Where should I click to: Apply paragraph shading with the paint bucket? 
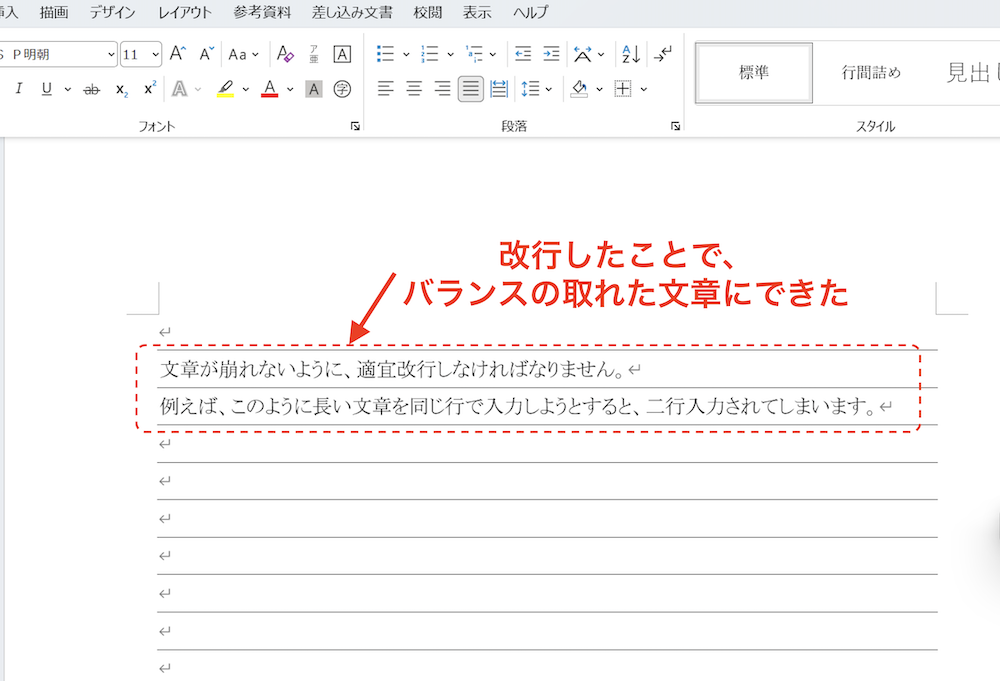pyautogui.click(x=580, y=89)
